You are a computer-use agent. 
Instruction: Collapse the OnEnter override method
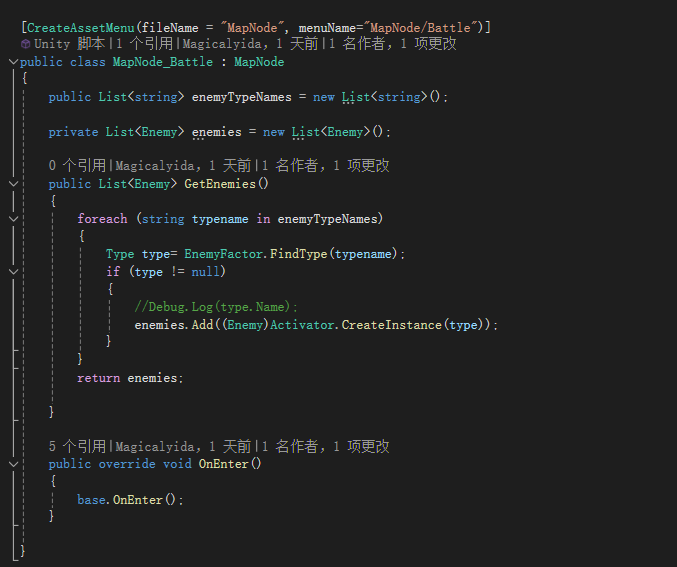13,464
